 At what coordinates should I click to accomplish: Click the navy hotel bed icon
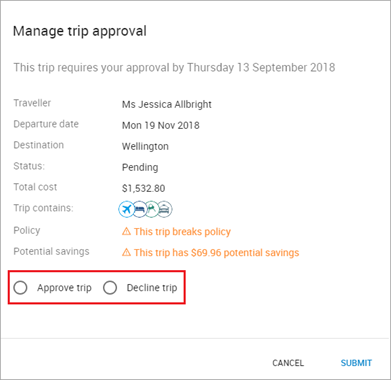point(140,209)
